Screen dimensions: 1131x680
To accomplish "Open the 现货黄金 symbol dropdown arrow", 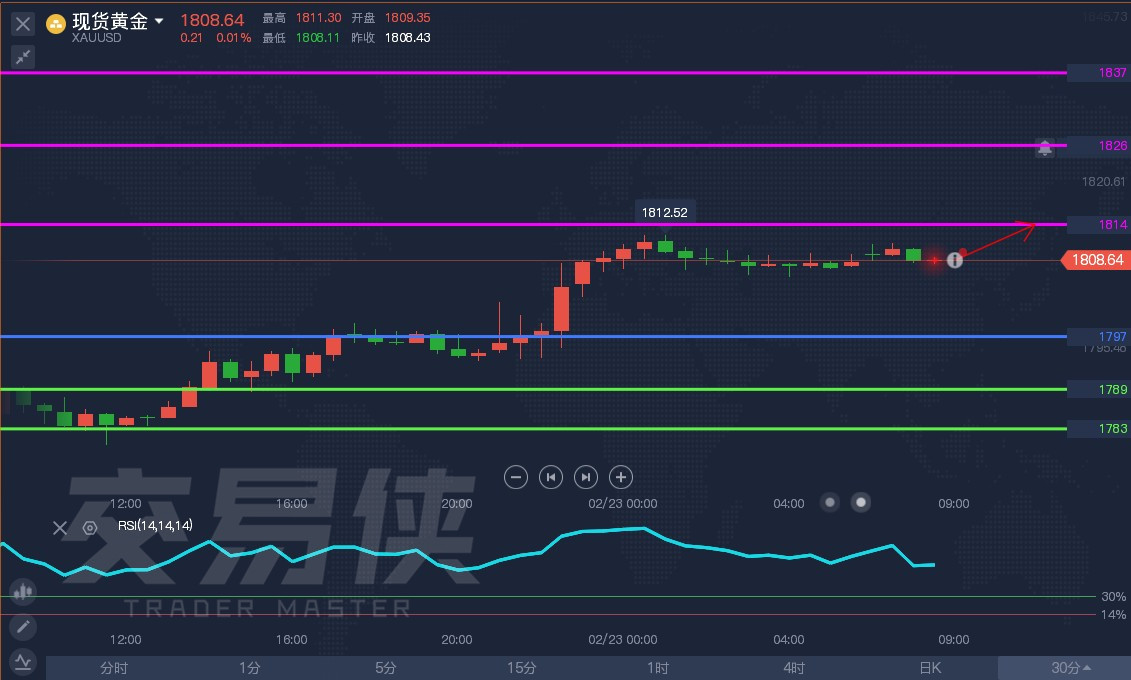I will click(x=159, y=21).
